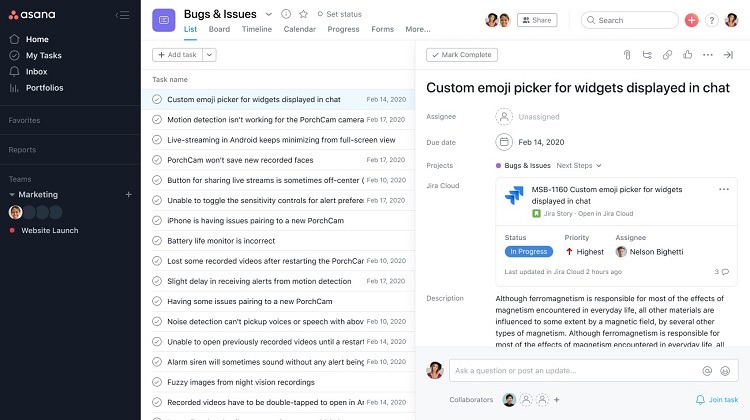Click the Asana logo
This screenshot has width=750, height=420.
pyautogui.click(x=32, y=15)
